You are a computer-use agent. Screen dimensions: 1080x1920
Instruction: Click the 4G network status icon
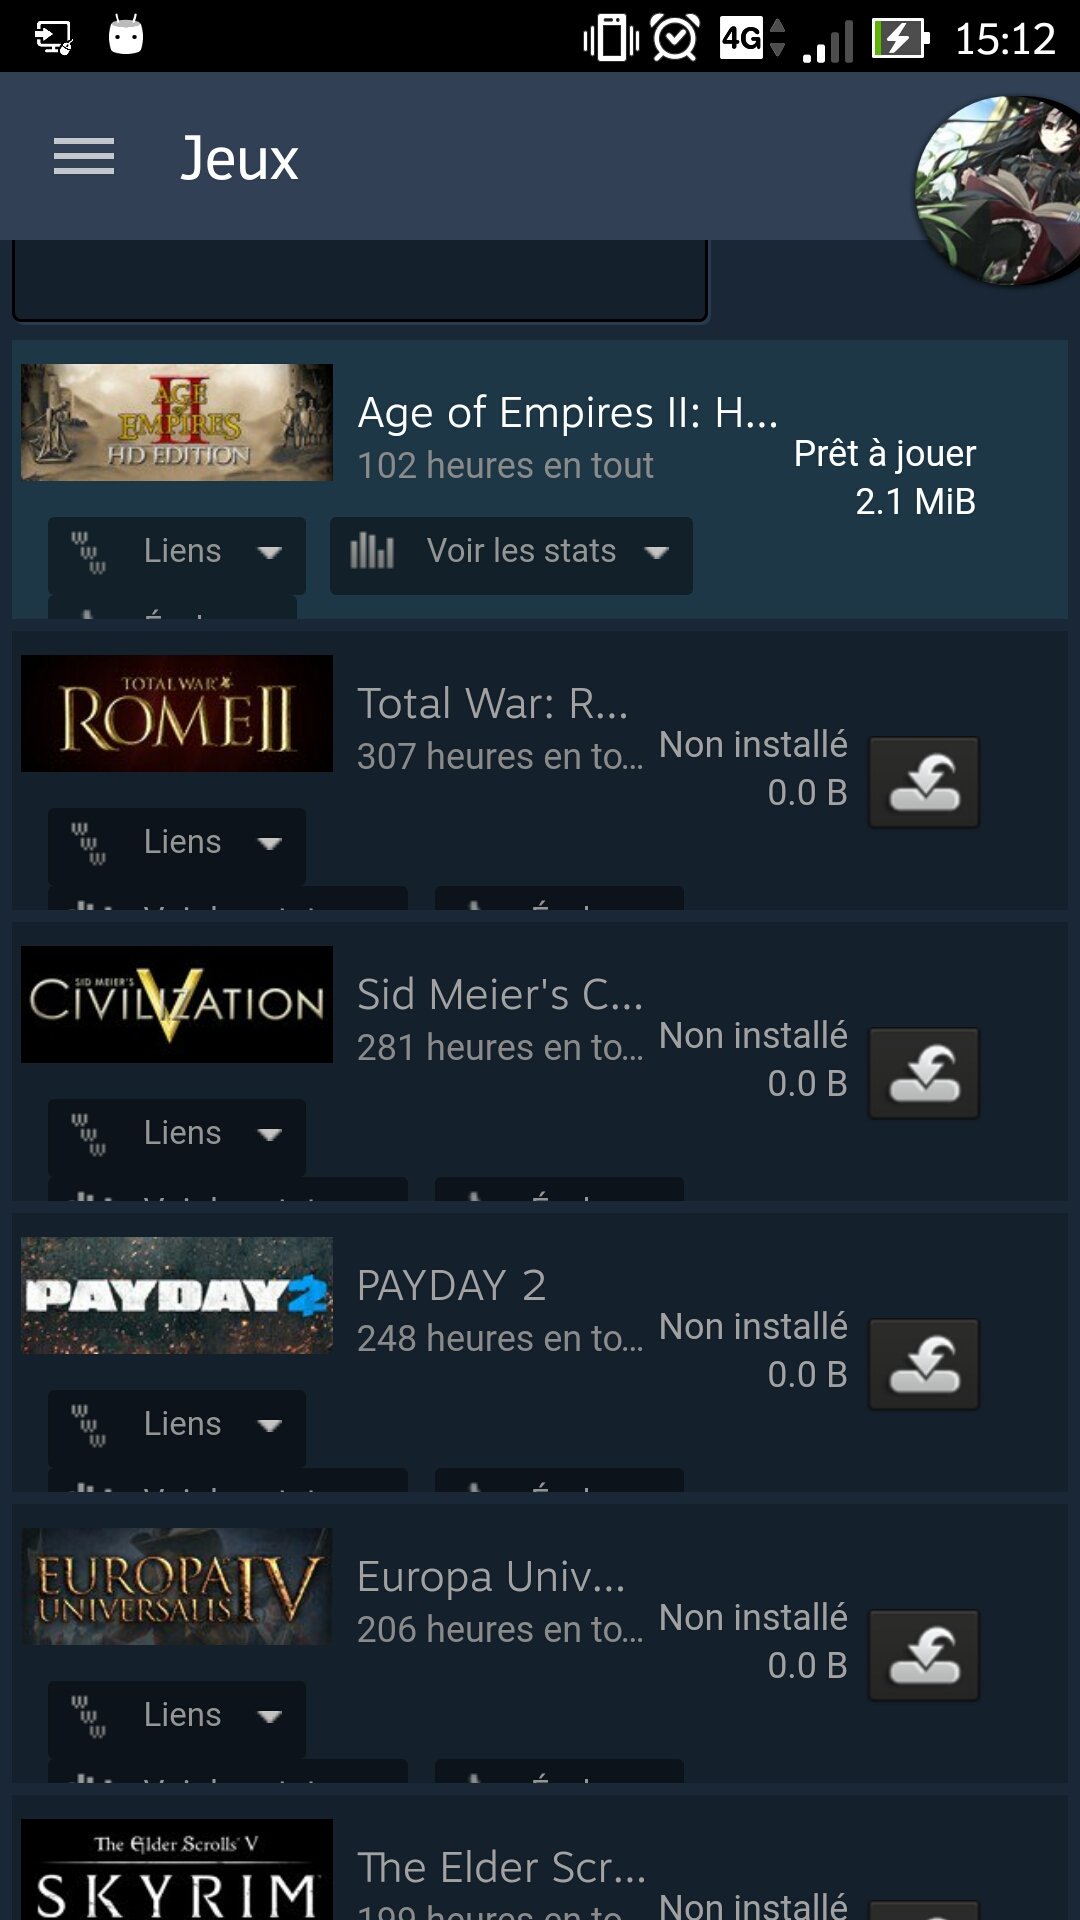pos(742,39)
